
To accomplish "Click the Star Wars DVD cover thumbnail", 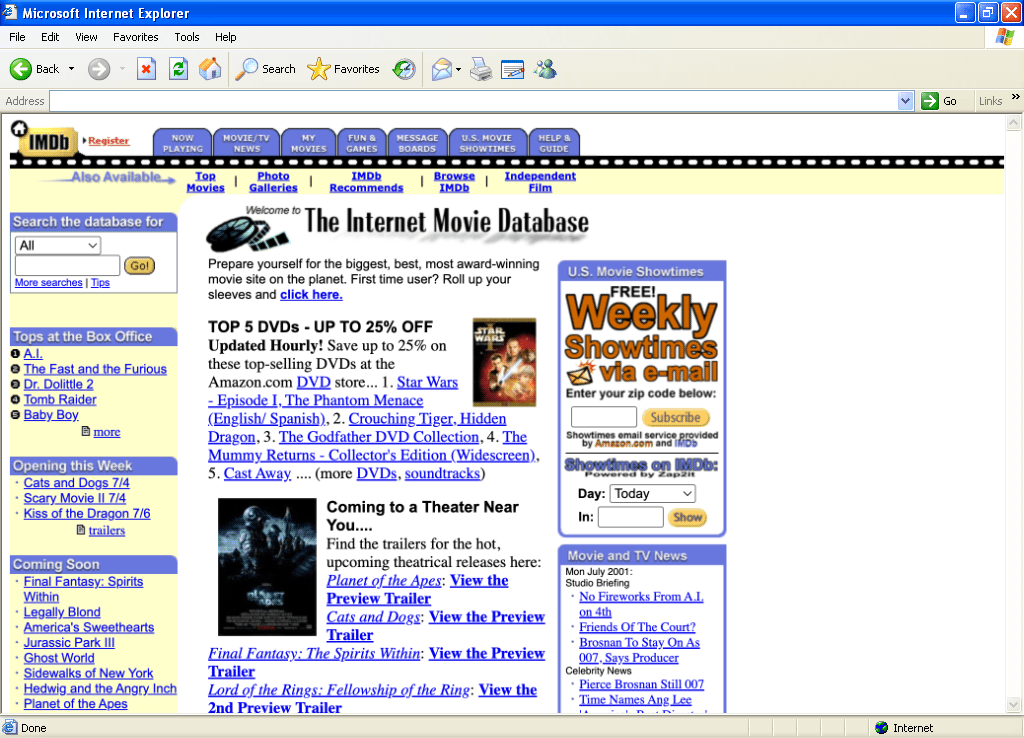I will [x=504, y=362].
